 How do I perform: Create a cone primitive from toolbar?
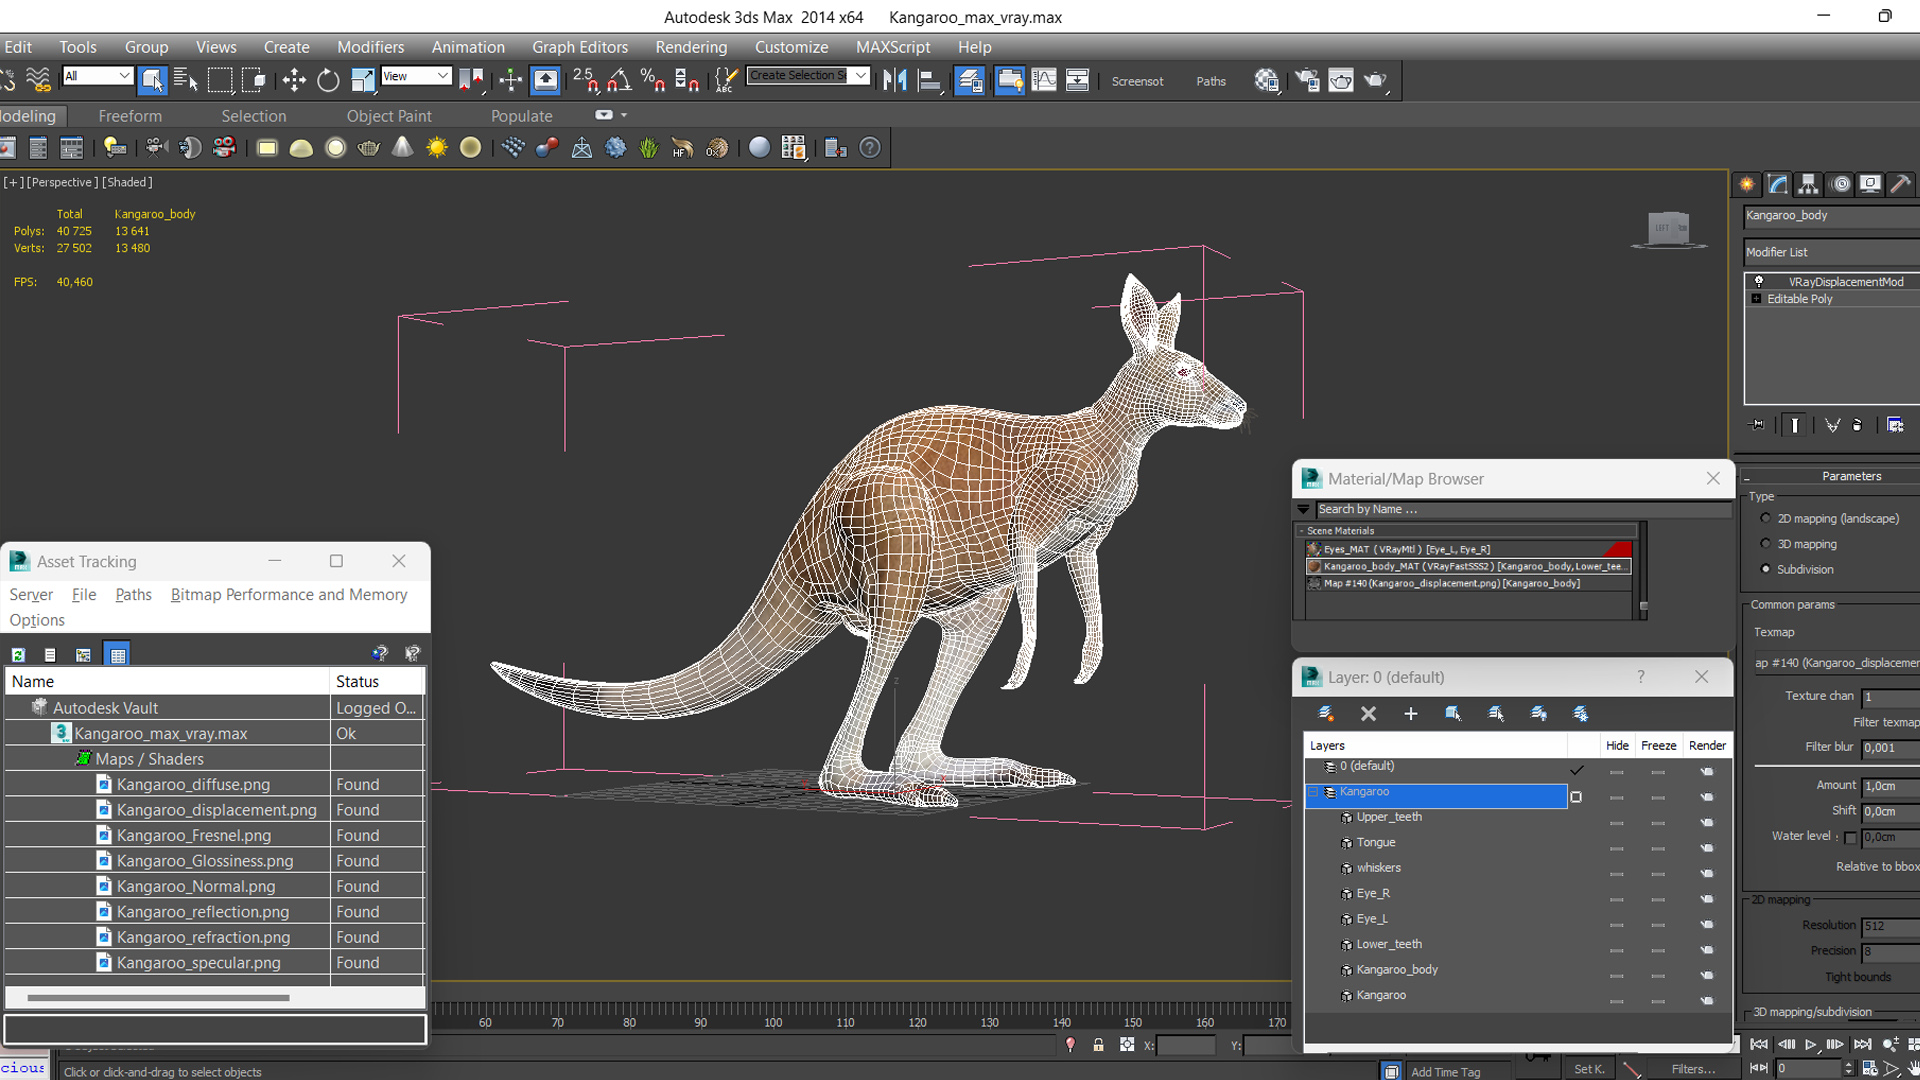click(x=402, y=148)
